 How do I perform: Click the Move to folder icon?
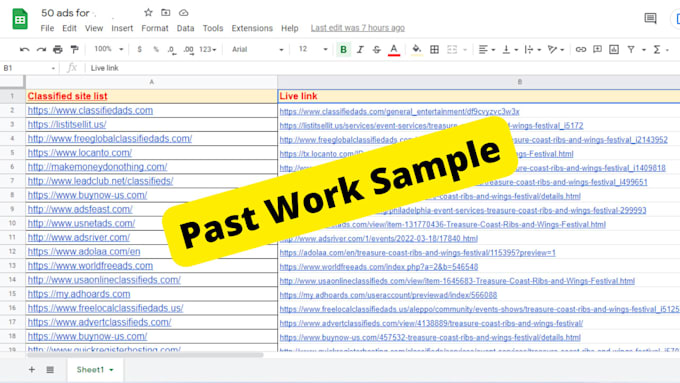point(166,13)
